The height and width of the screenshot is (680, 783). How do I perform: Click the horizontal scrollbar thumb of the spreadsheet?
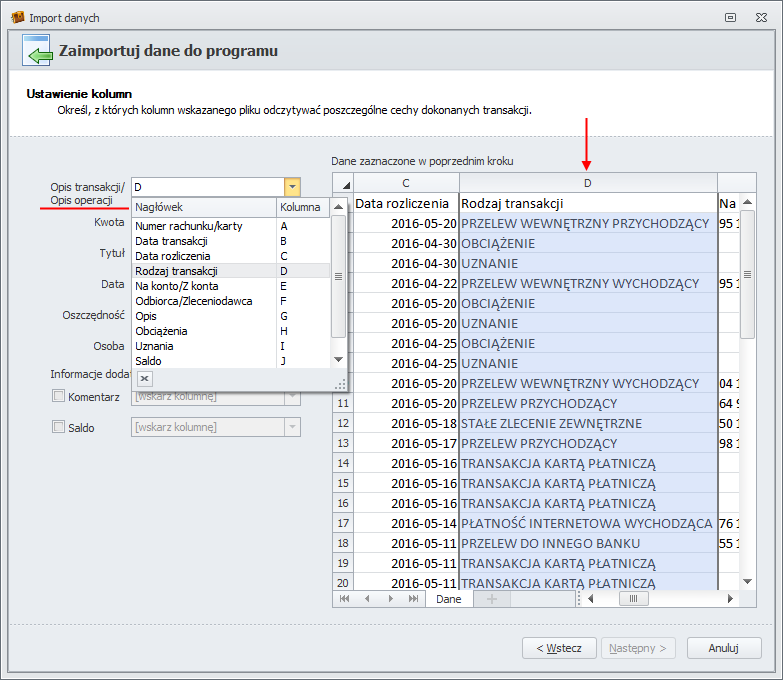(633, 599)
